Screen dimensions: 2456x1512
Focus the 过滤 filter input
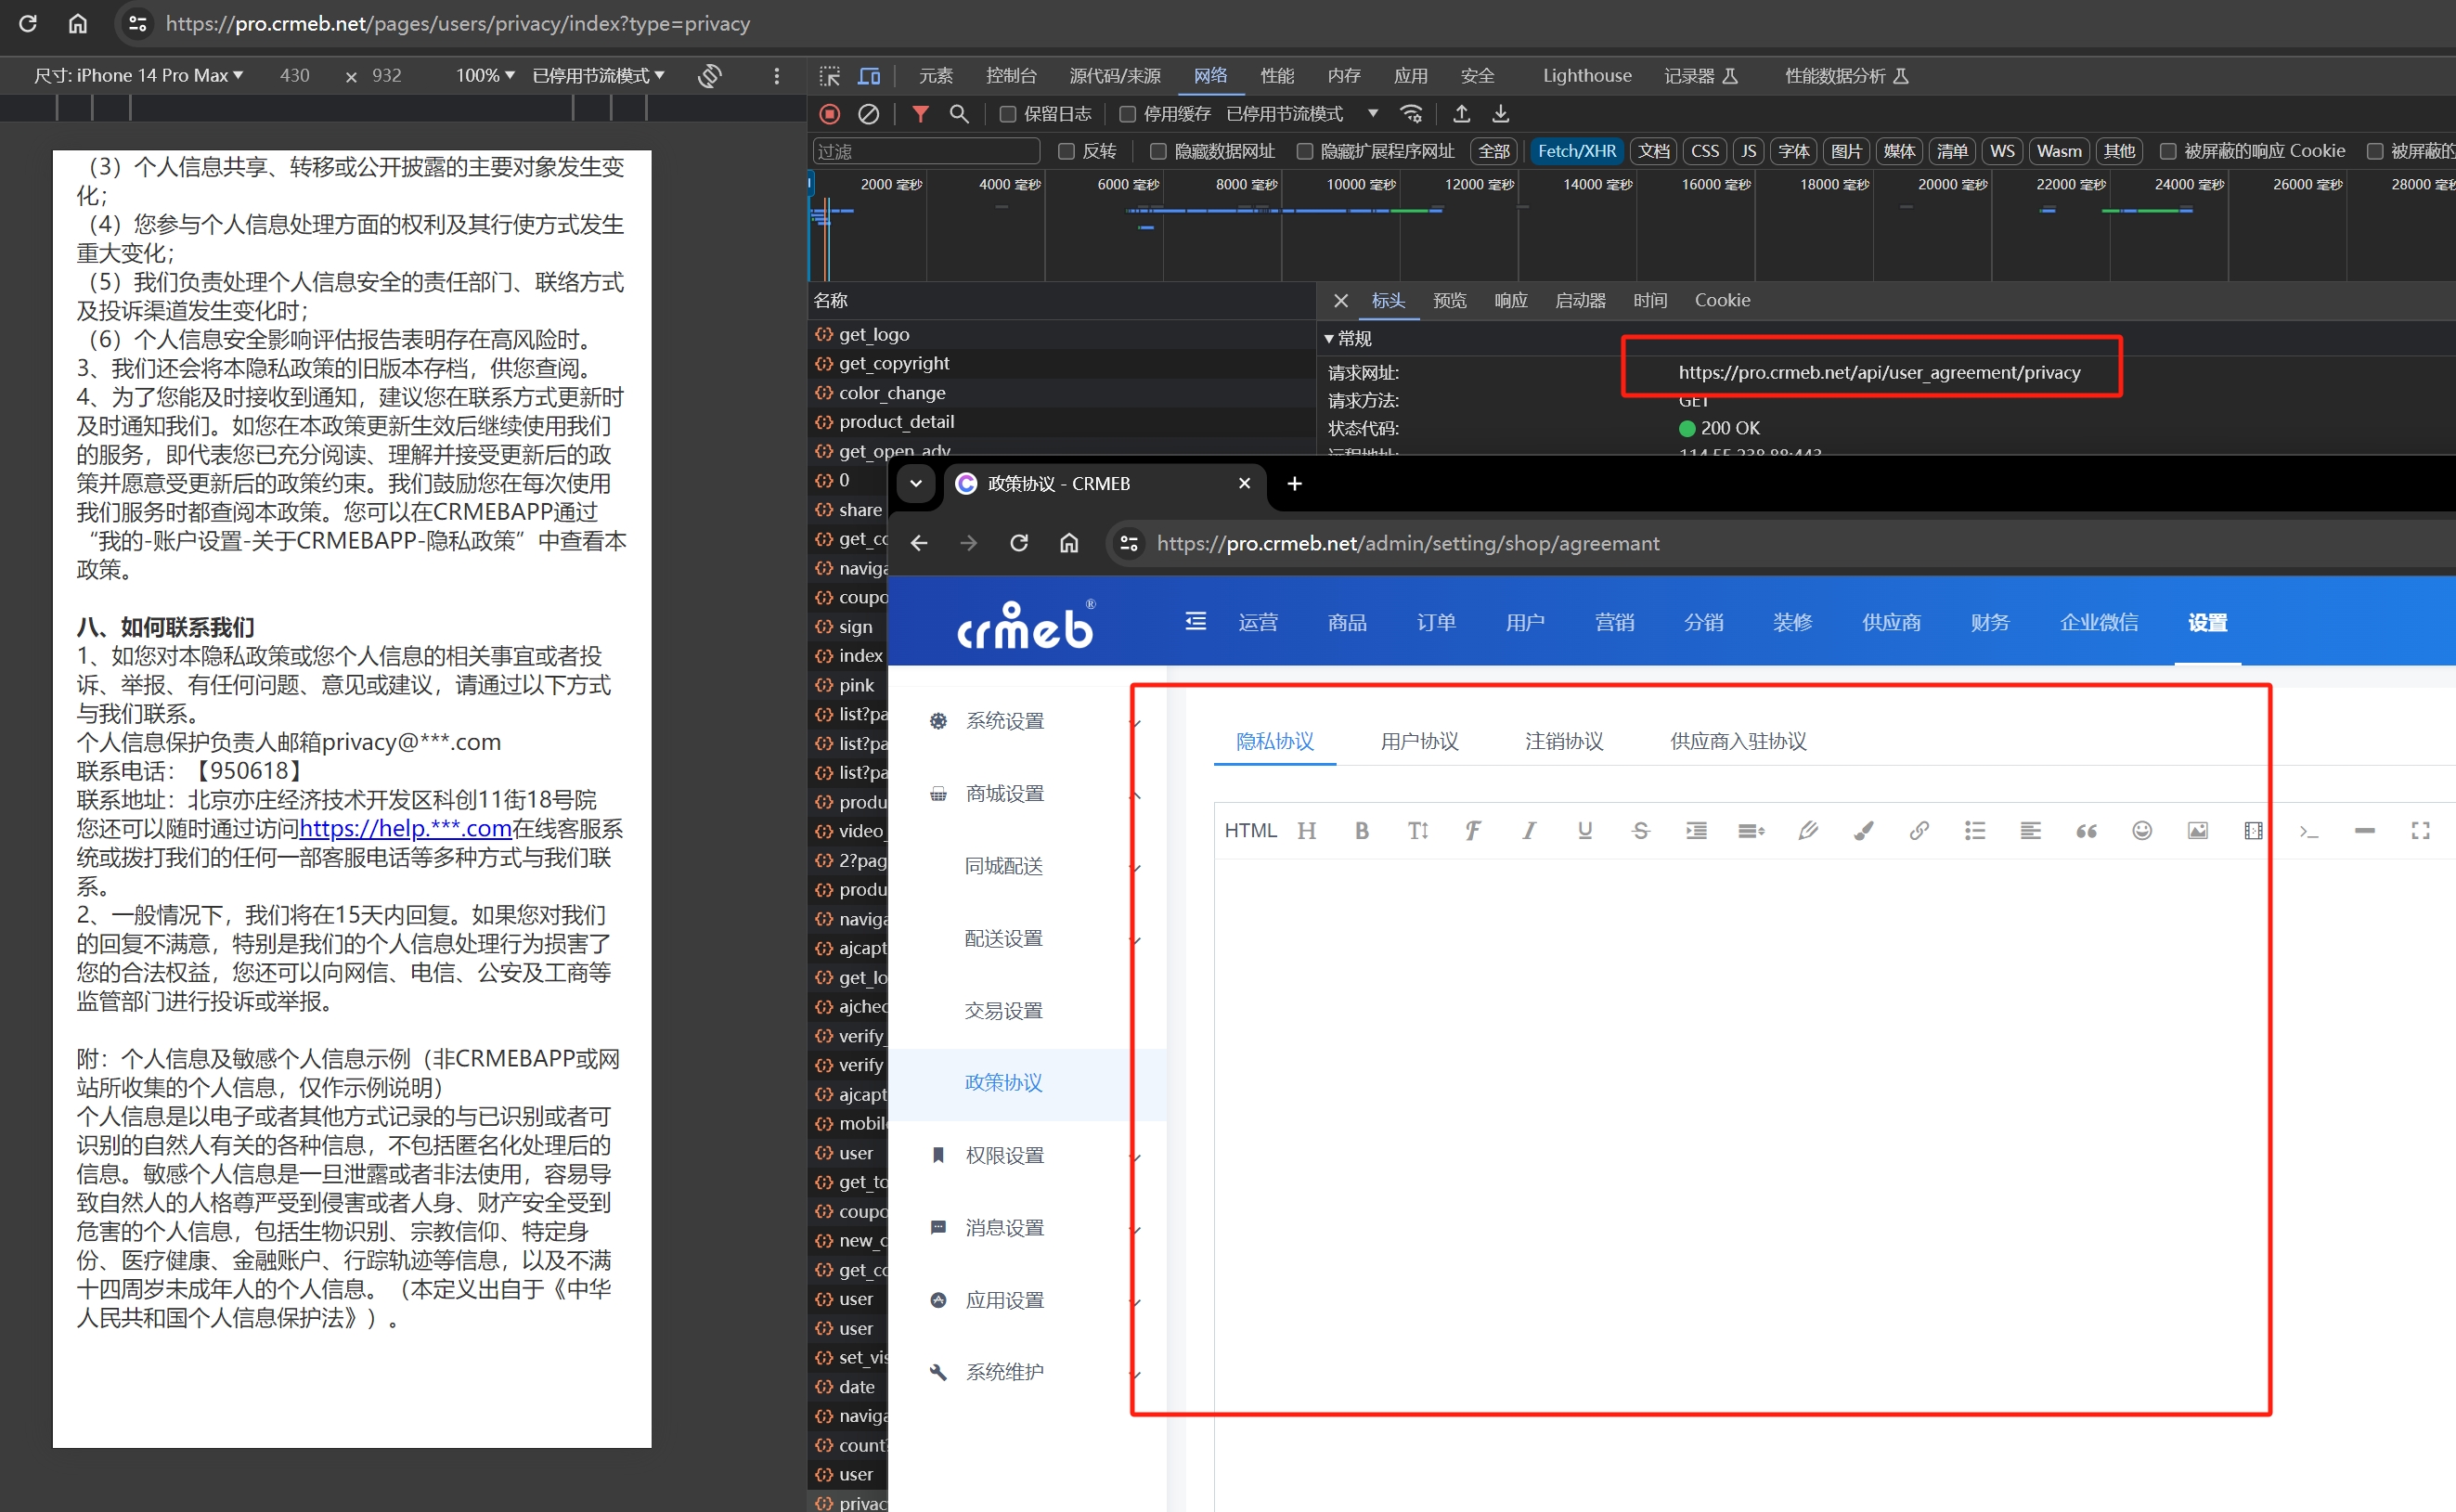[x=926, y=151]
